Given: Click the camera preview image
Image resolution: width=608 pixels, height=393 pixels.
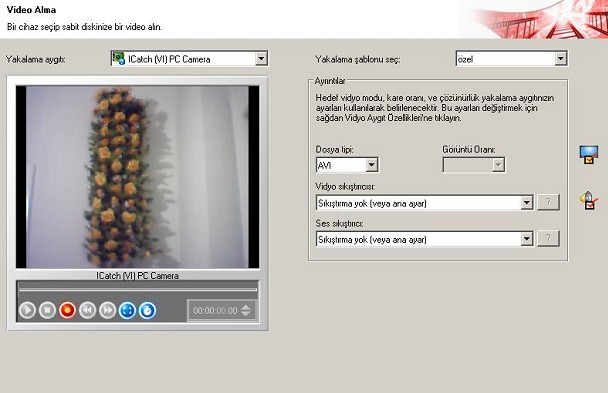Looking at the screenshot, I should coord(138,177).
